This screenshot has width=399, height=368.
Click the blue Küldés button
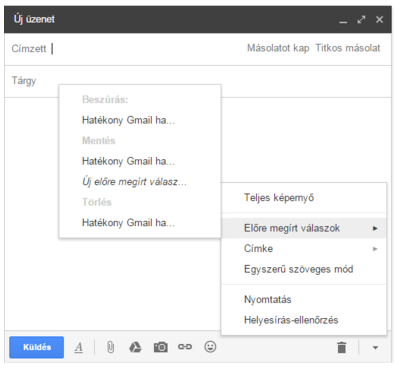[x=37, y=347]
